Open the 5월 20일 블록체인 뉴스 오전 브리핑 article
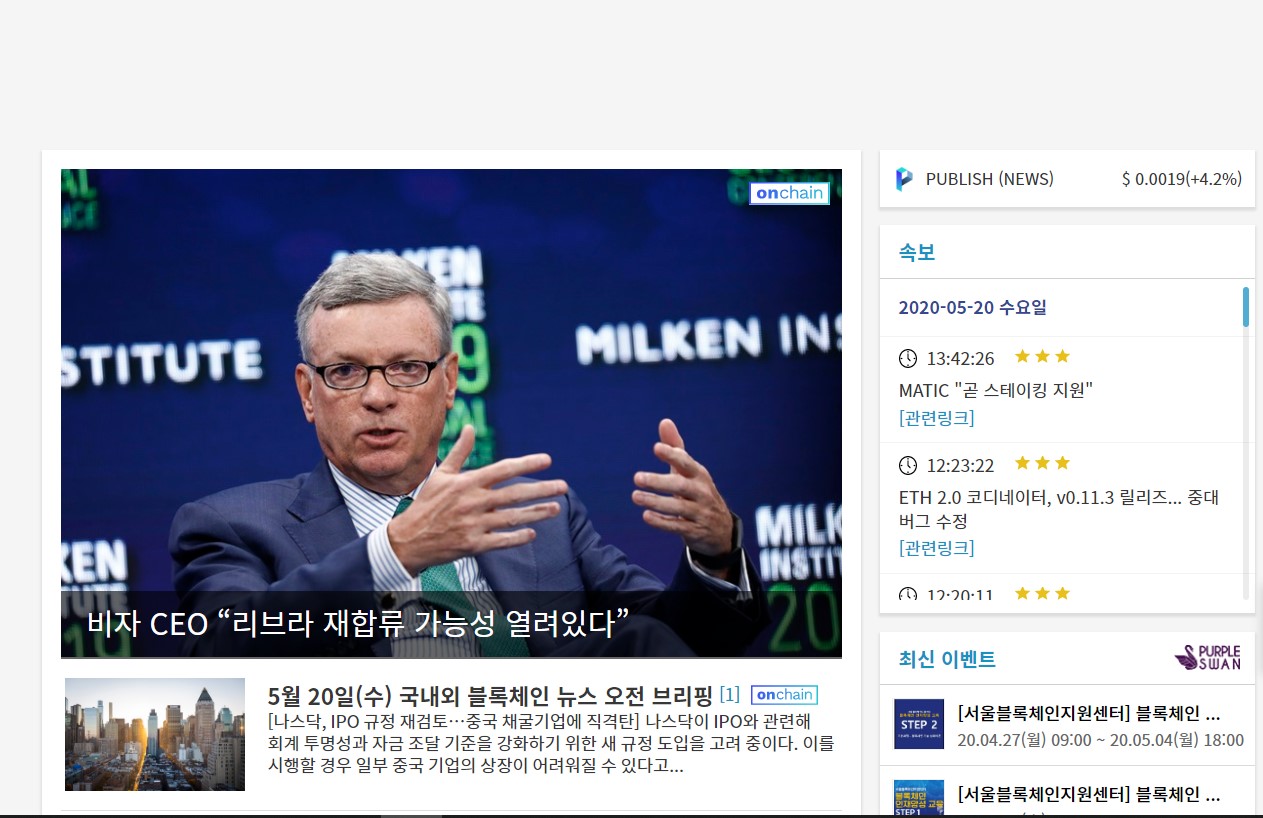 click(x=490, y=695)
